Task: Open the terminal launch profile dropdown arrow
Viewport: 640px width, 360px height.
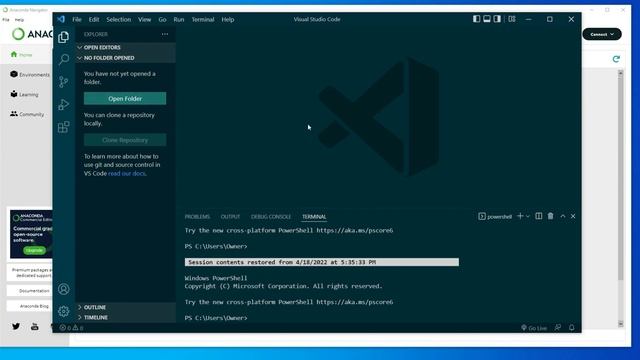Action: [x=527, y=216]
